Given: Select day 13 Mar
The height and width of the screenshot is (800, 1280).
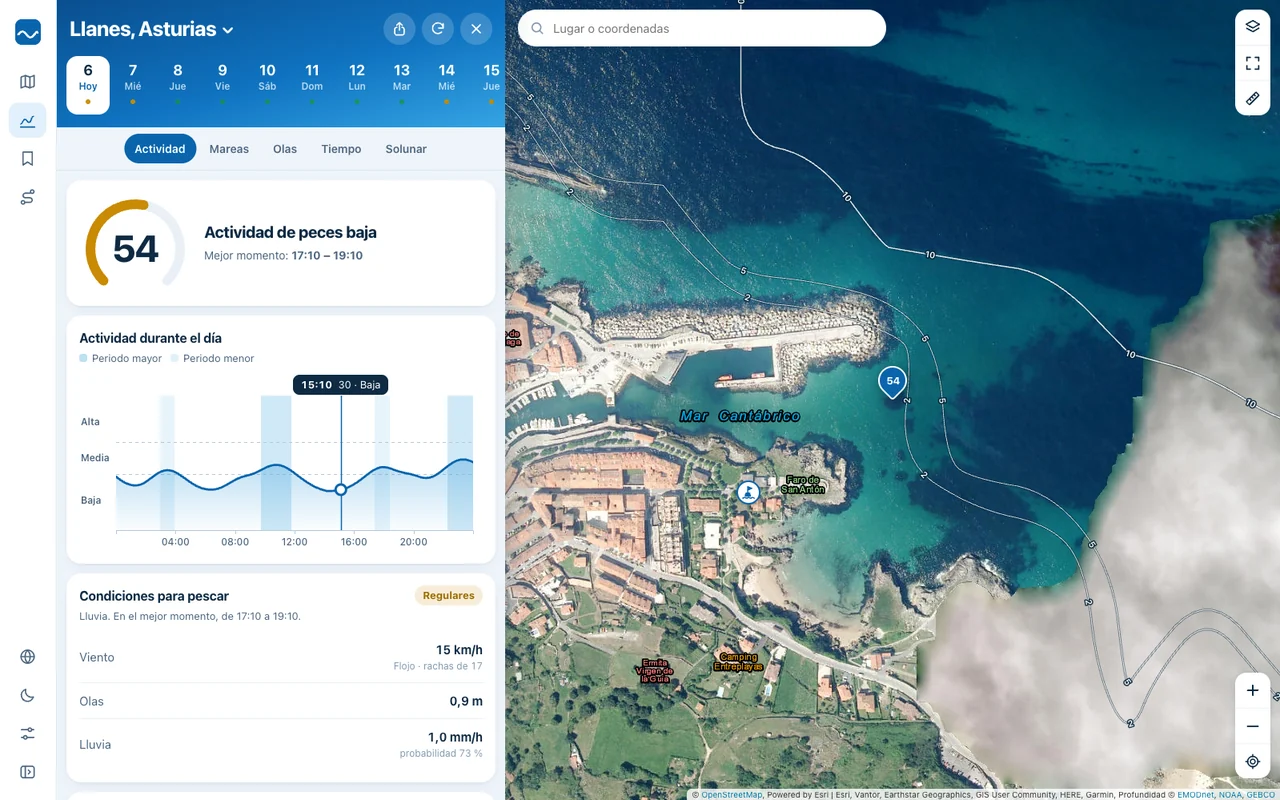Looking at the screenshot, I should (x=402, y=84).
